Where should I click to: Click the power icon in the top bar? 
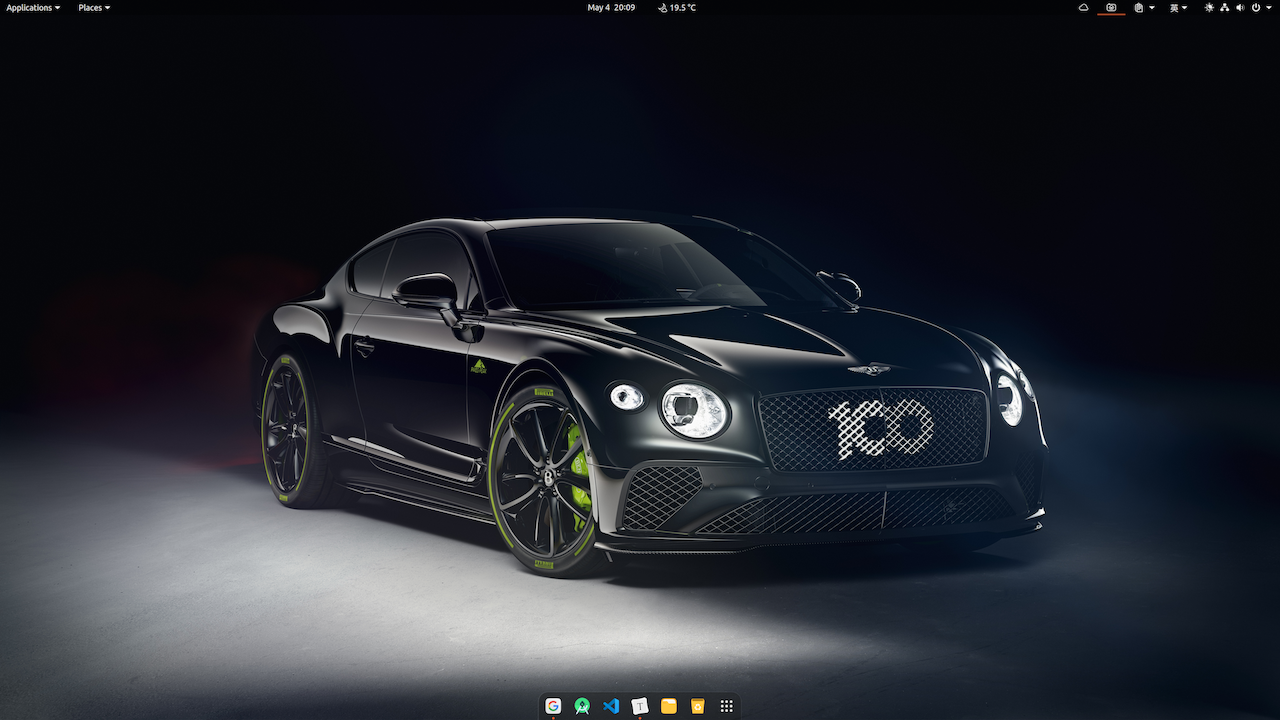coord(1256,7)
